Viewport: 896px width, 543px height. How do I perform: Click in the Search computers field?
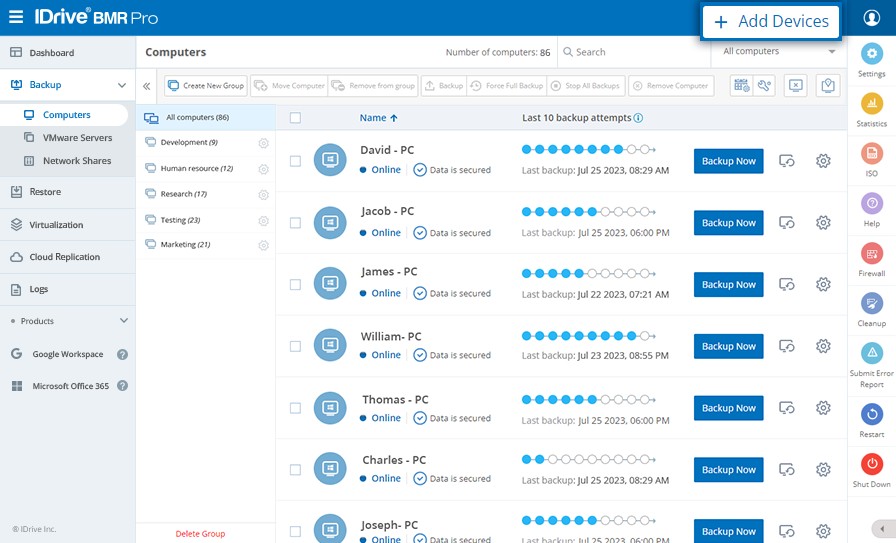(633, 52)
